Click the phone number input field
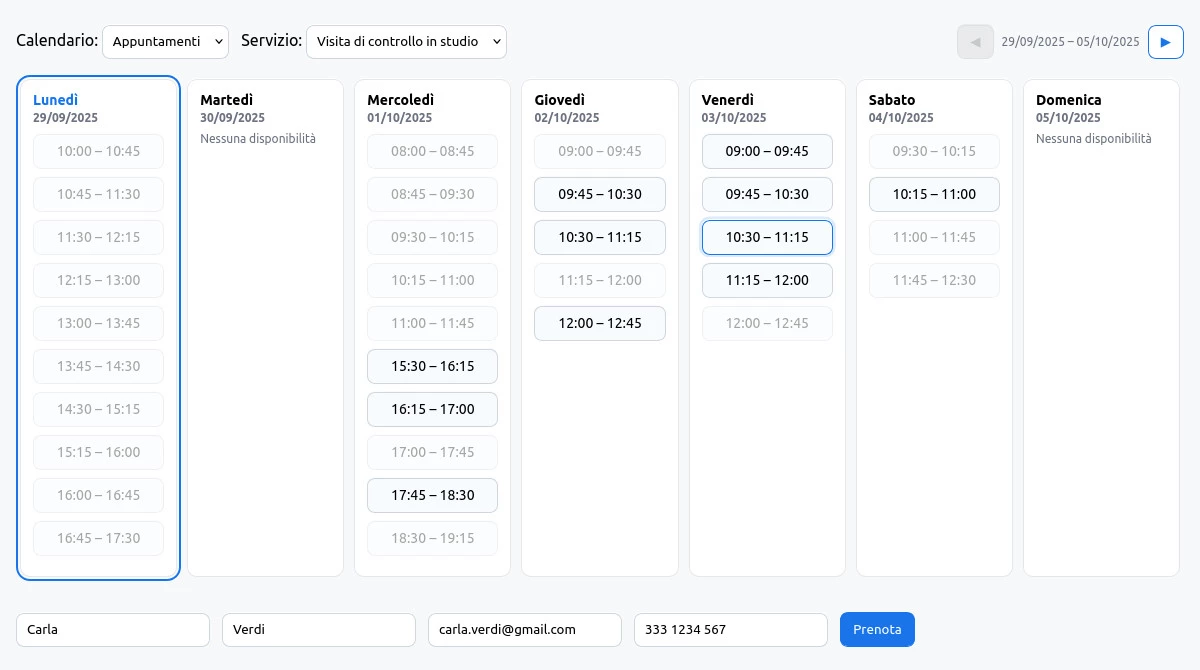1200x670 pixels. 731,630
